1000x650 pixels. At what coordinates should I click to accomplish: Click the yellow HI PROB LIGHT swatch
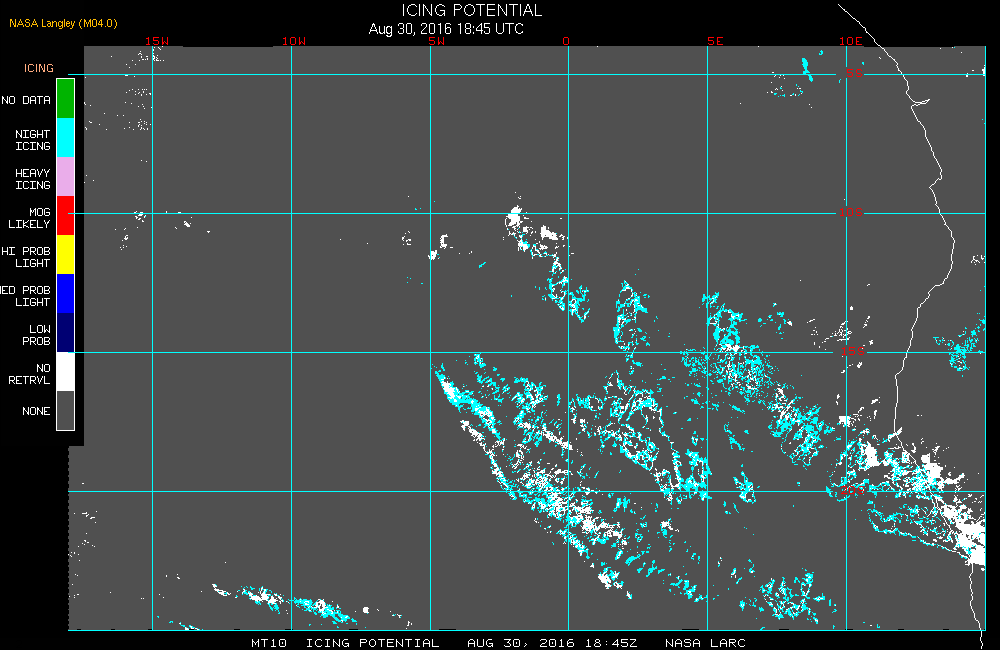click(x=66, y=254)
